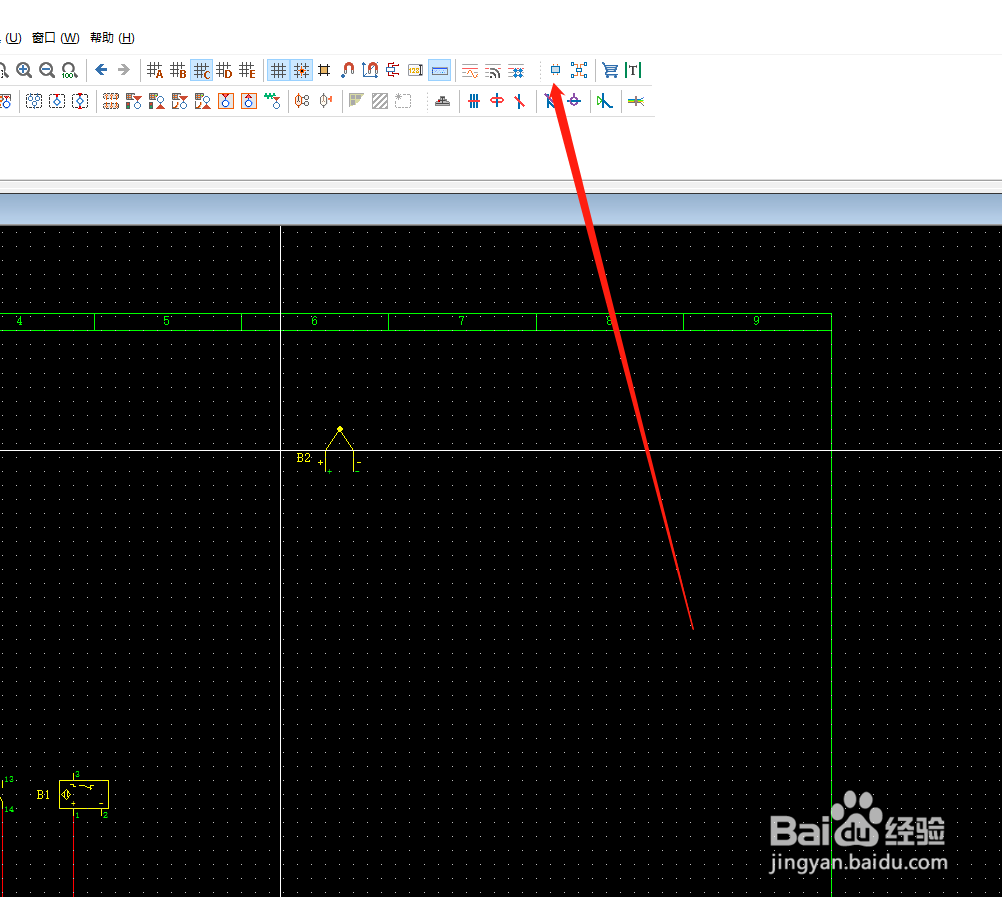Select grid size D
Image resolution: width=1002 pixels, height=897 pixels.
pyautogui.click(x=224, y=70)
